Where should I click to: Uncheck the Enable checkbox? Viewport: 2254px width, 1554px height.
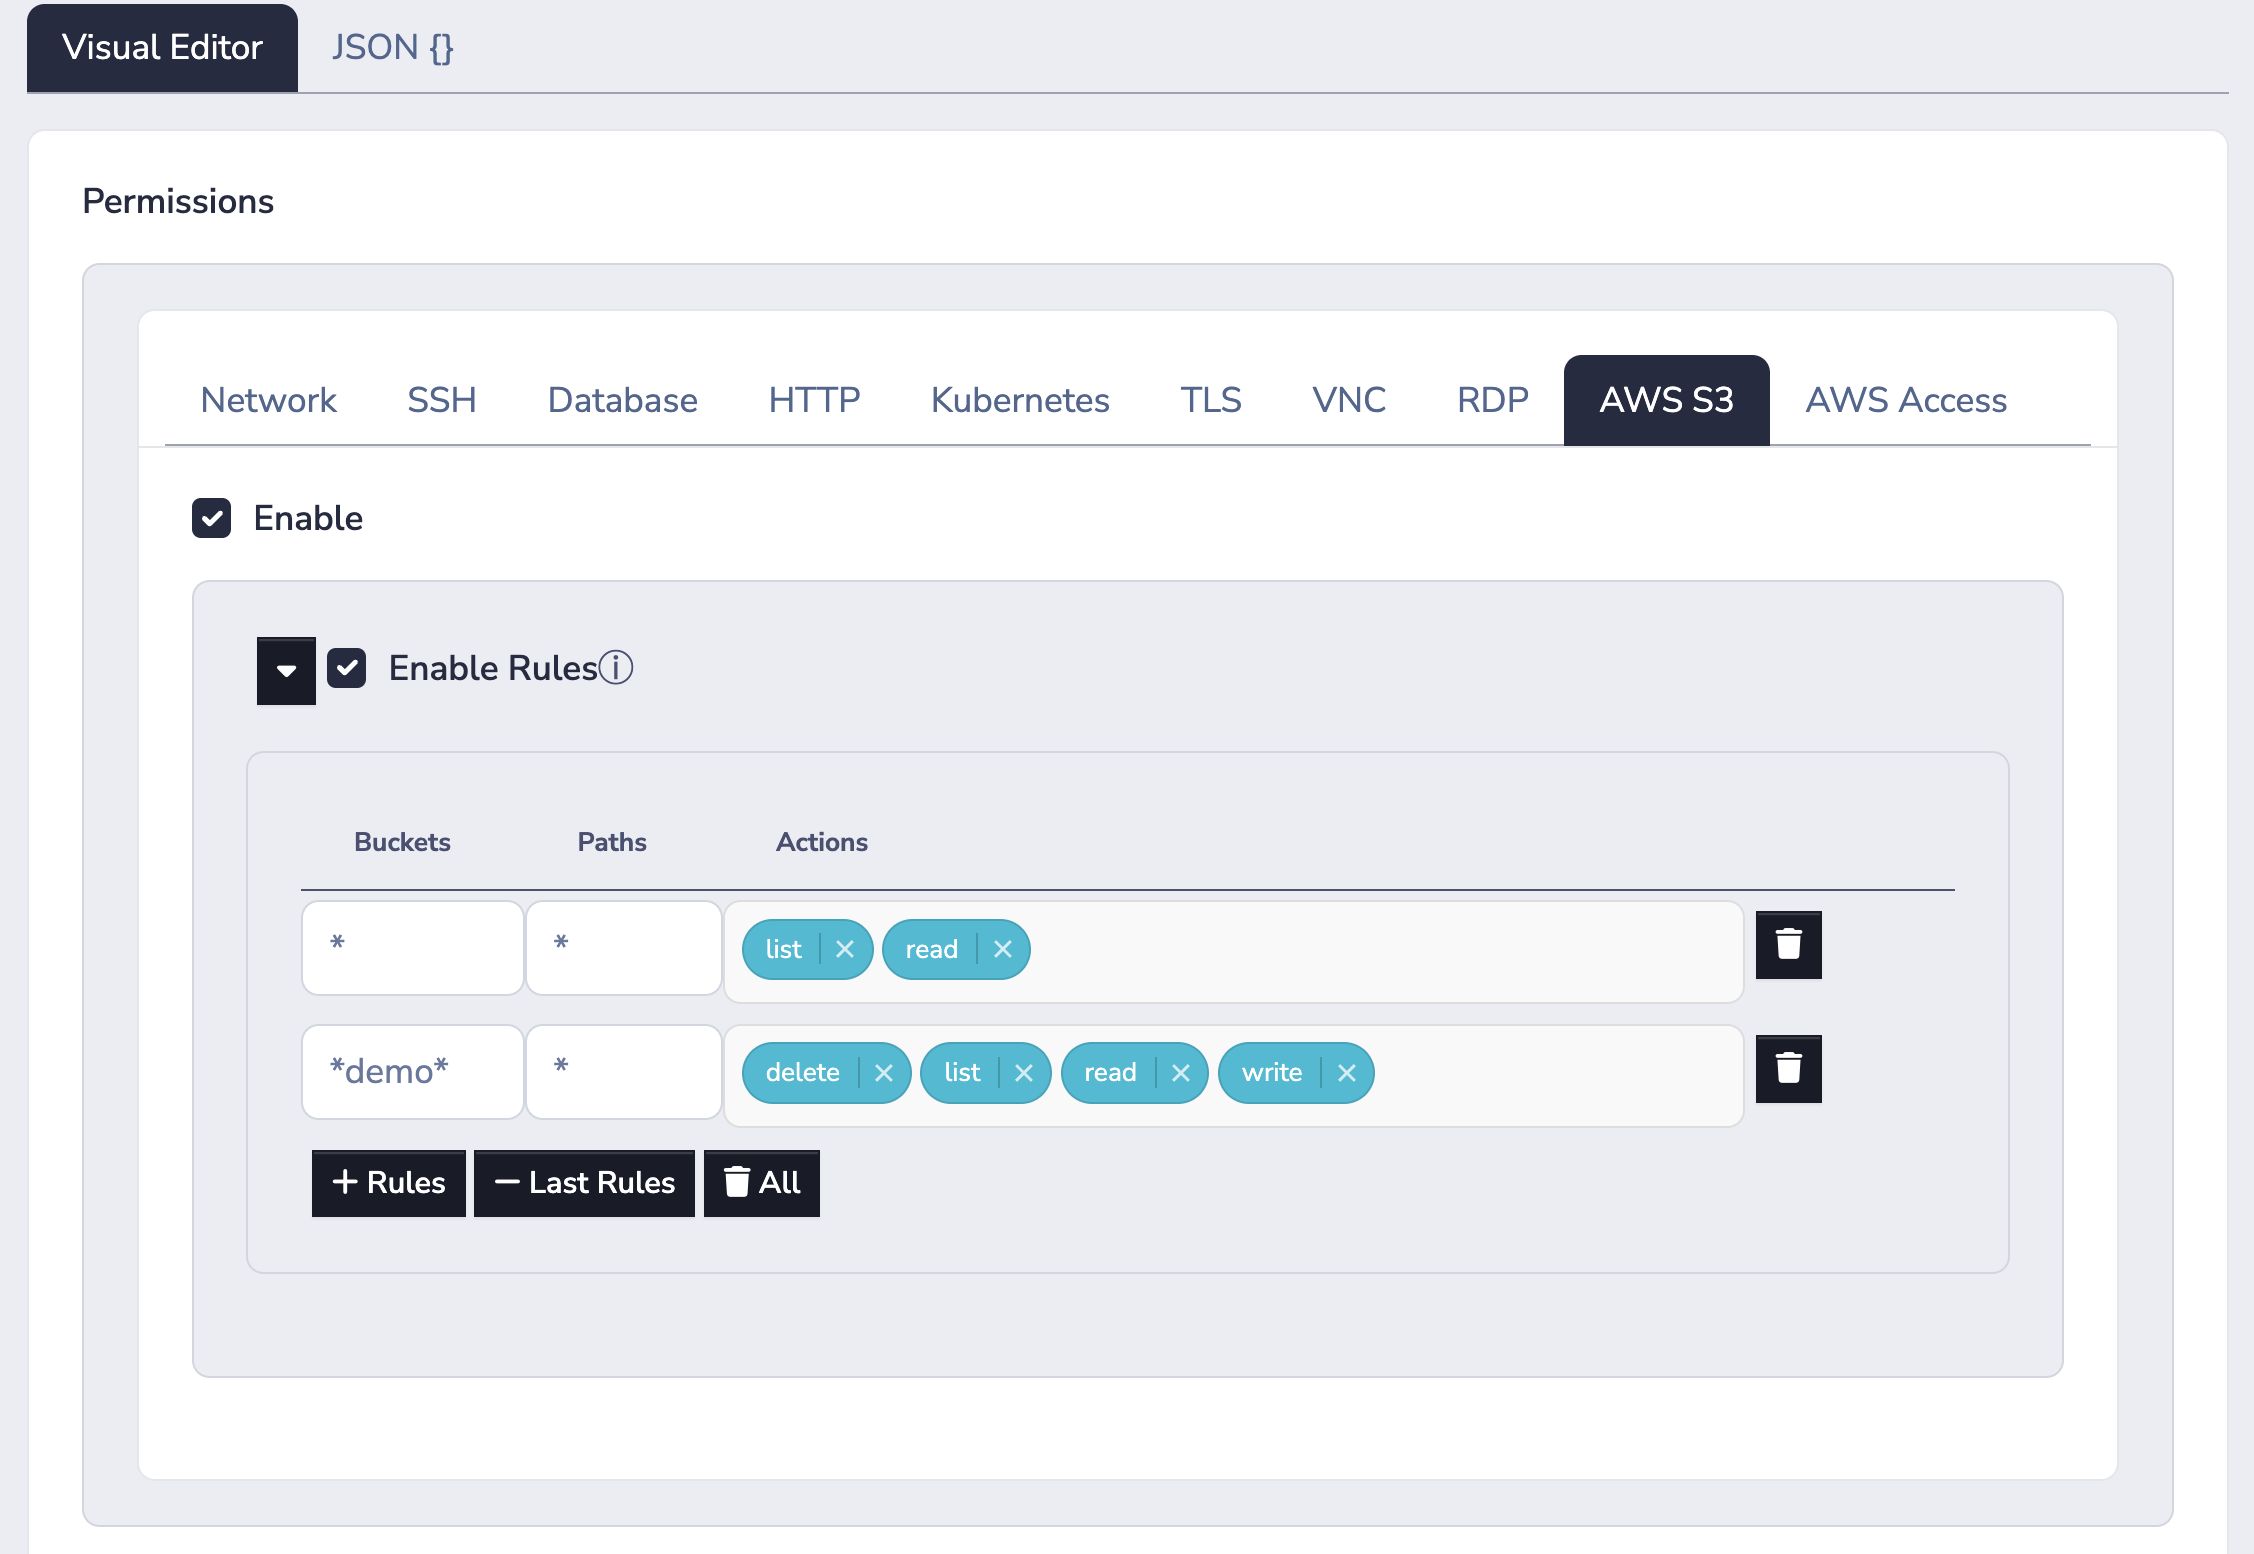point(212,518)
